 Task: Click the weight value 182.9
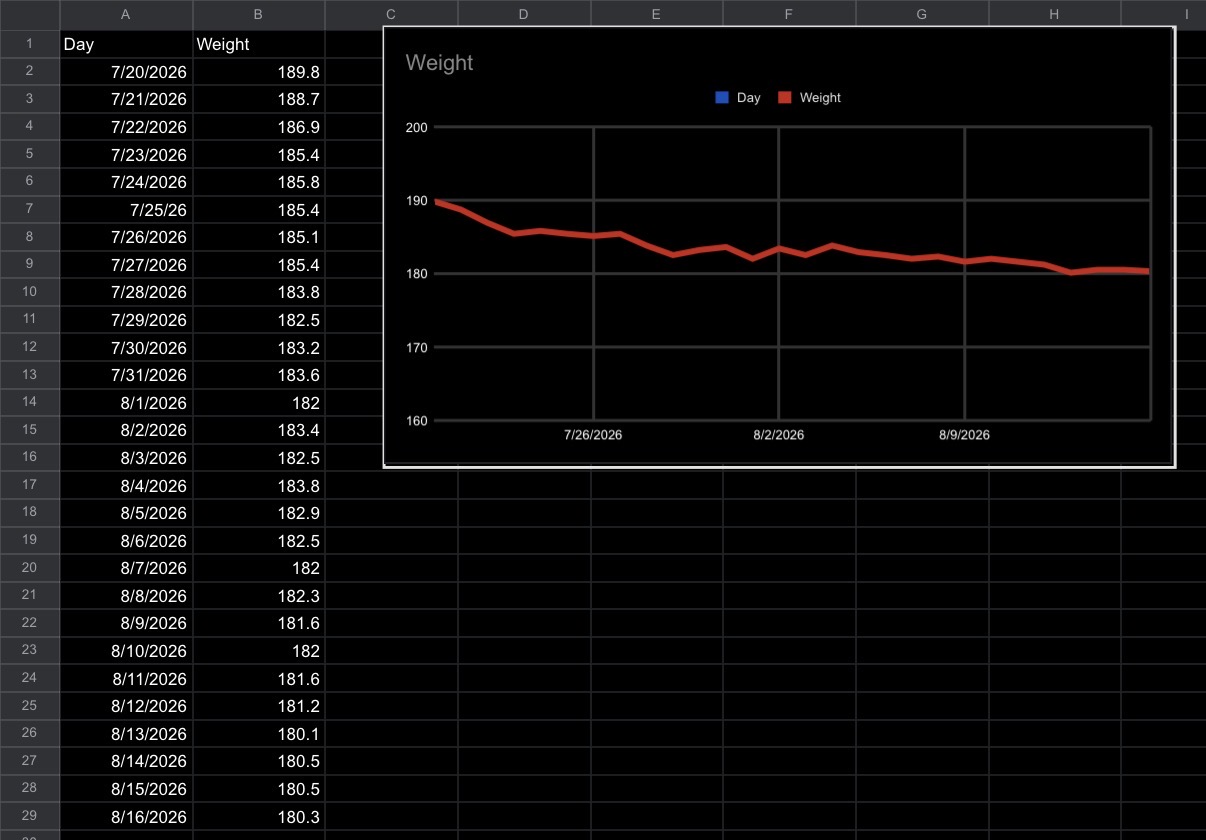[259, 513]
